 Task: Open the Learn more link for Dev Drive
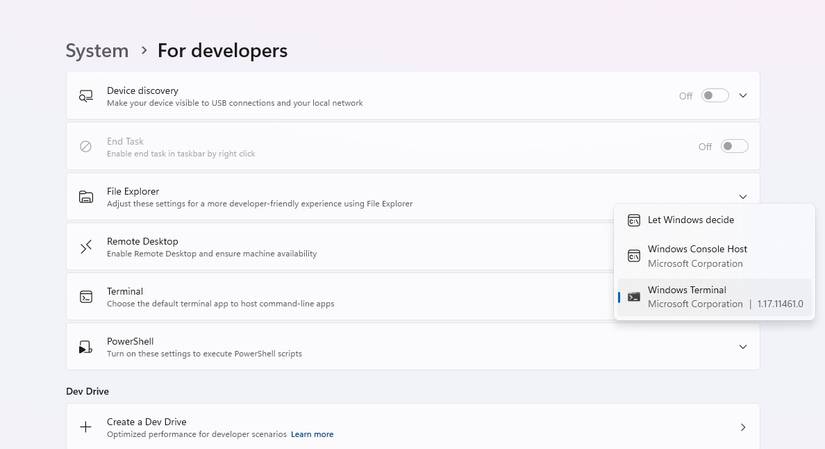pyautogui.click(x=312, y=434)
